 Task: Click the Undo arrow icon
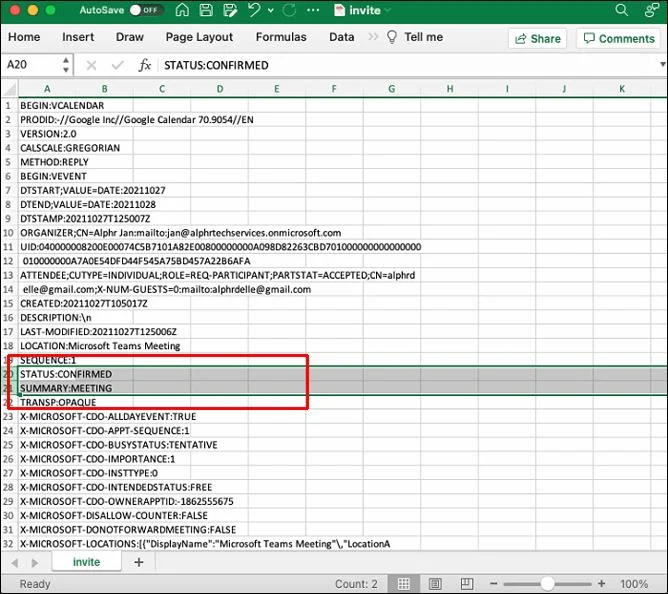253,10
